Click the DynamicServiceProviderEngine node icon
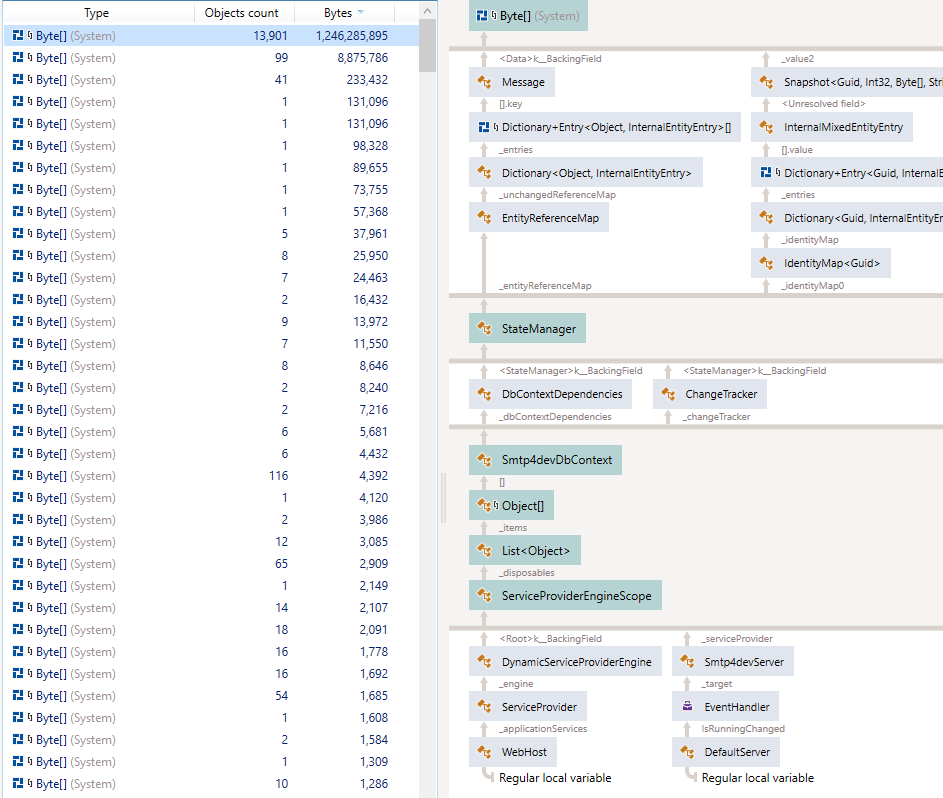Image resolution: width=943 pixels, height=798 pixels. pos(482,661)
